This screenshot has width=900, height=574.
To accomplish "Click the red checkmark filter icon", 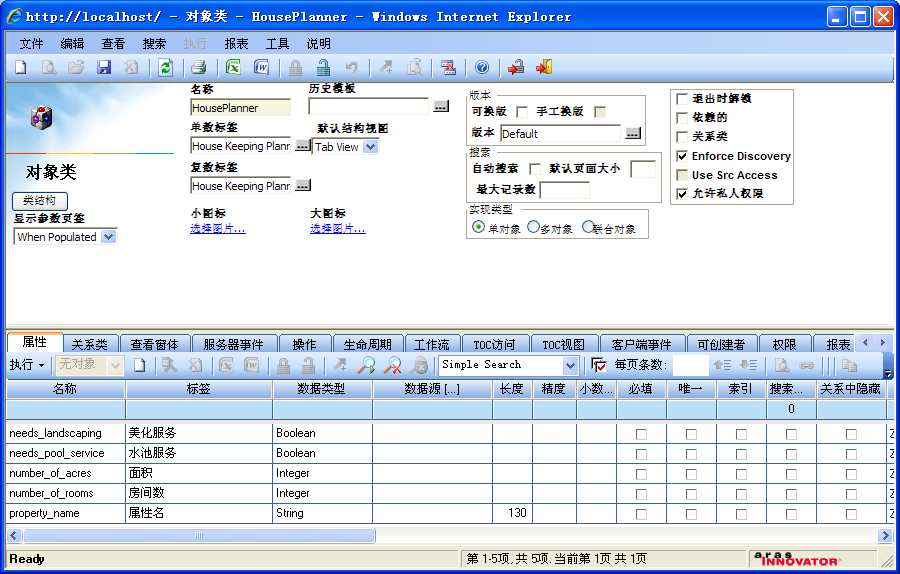I will [598, 365].
